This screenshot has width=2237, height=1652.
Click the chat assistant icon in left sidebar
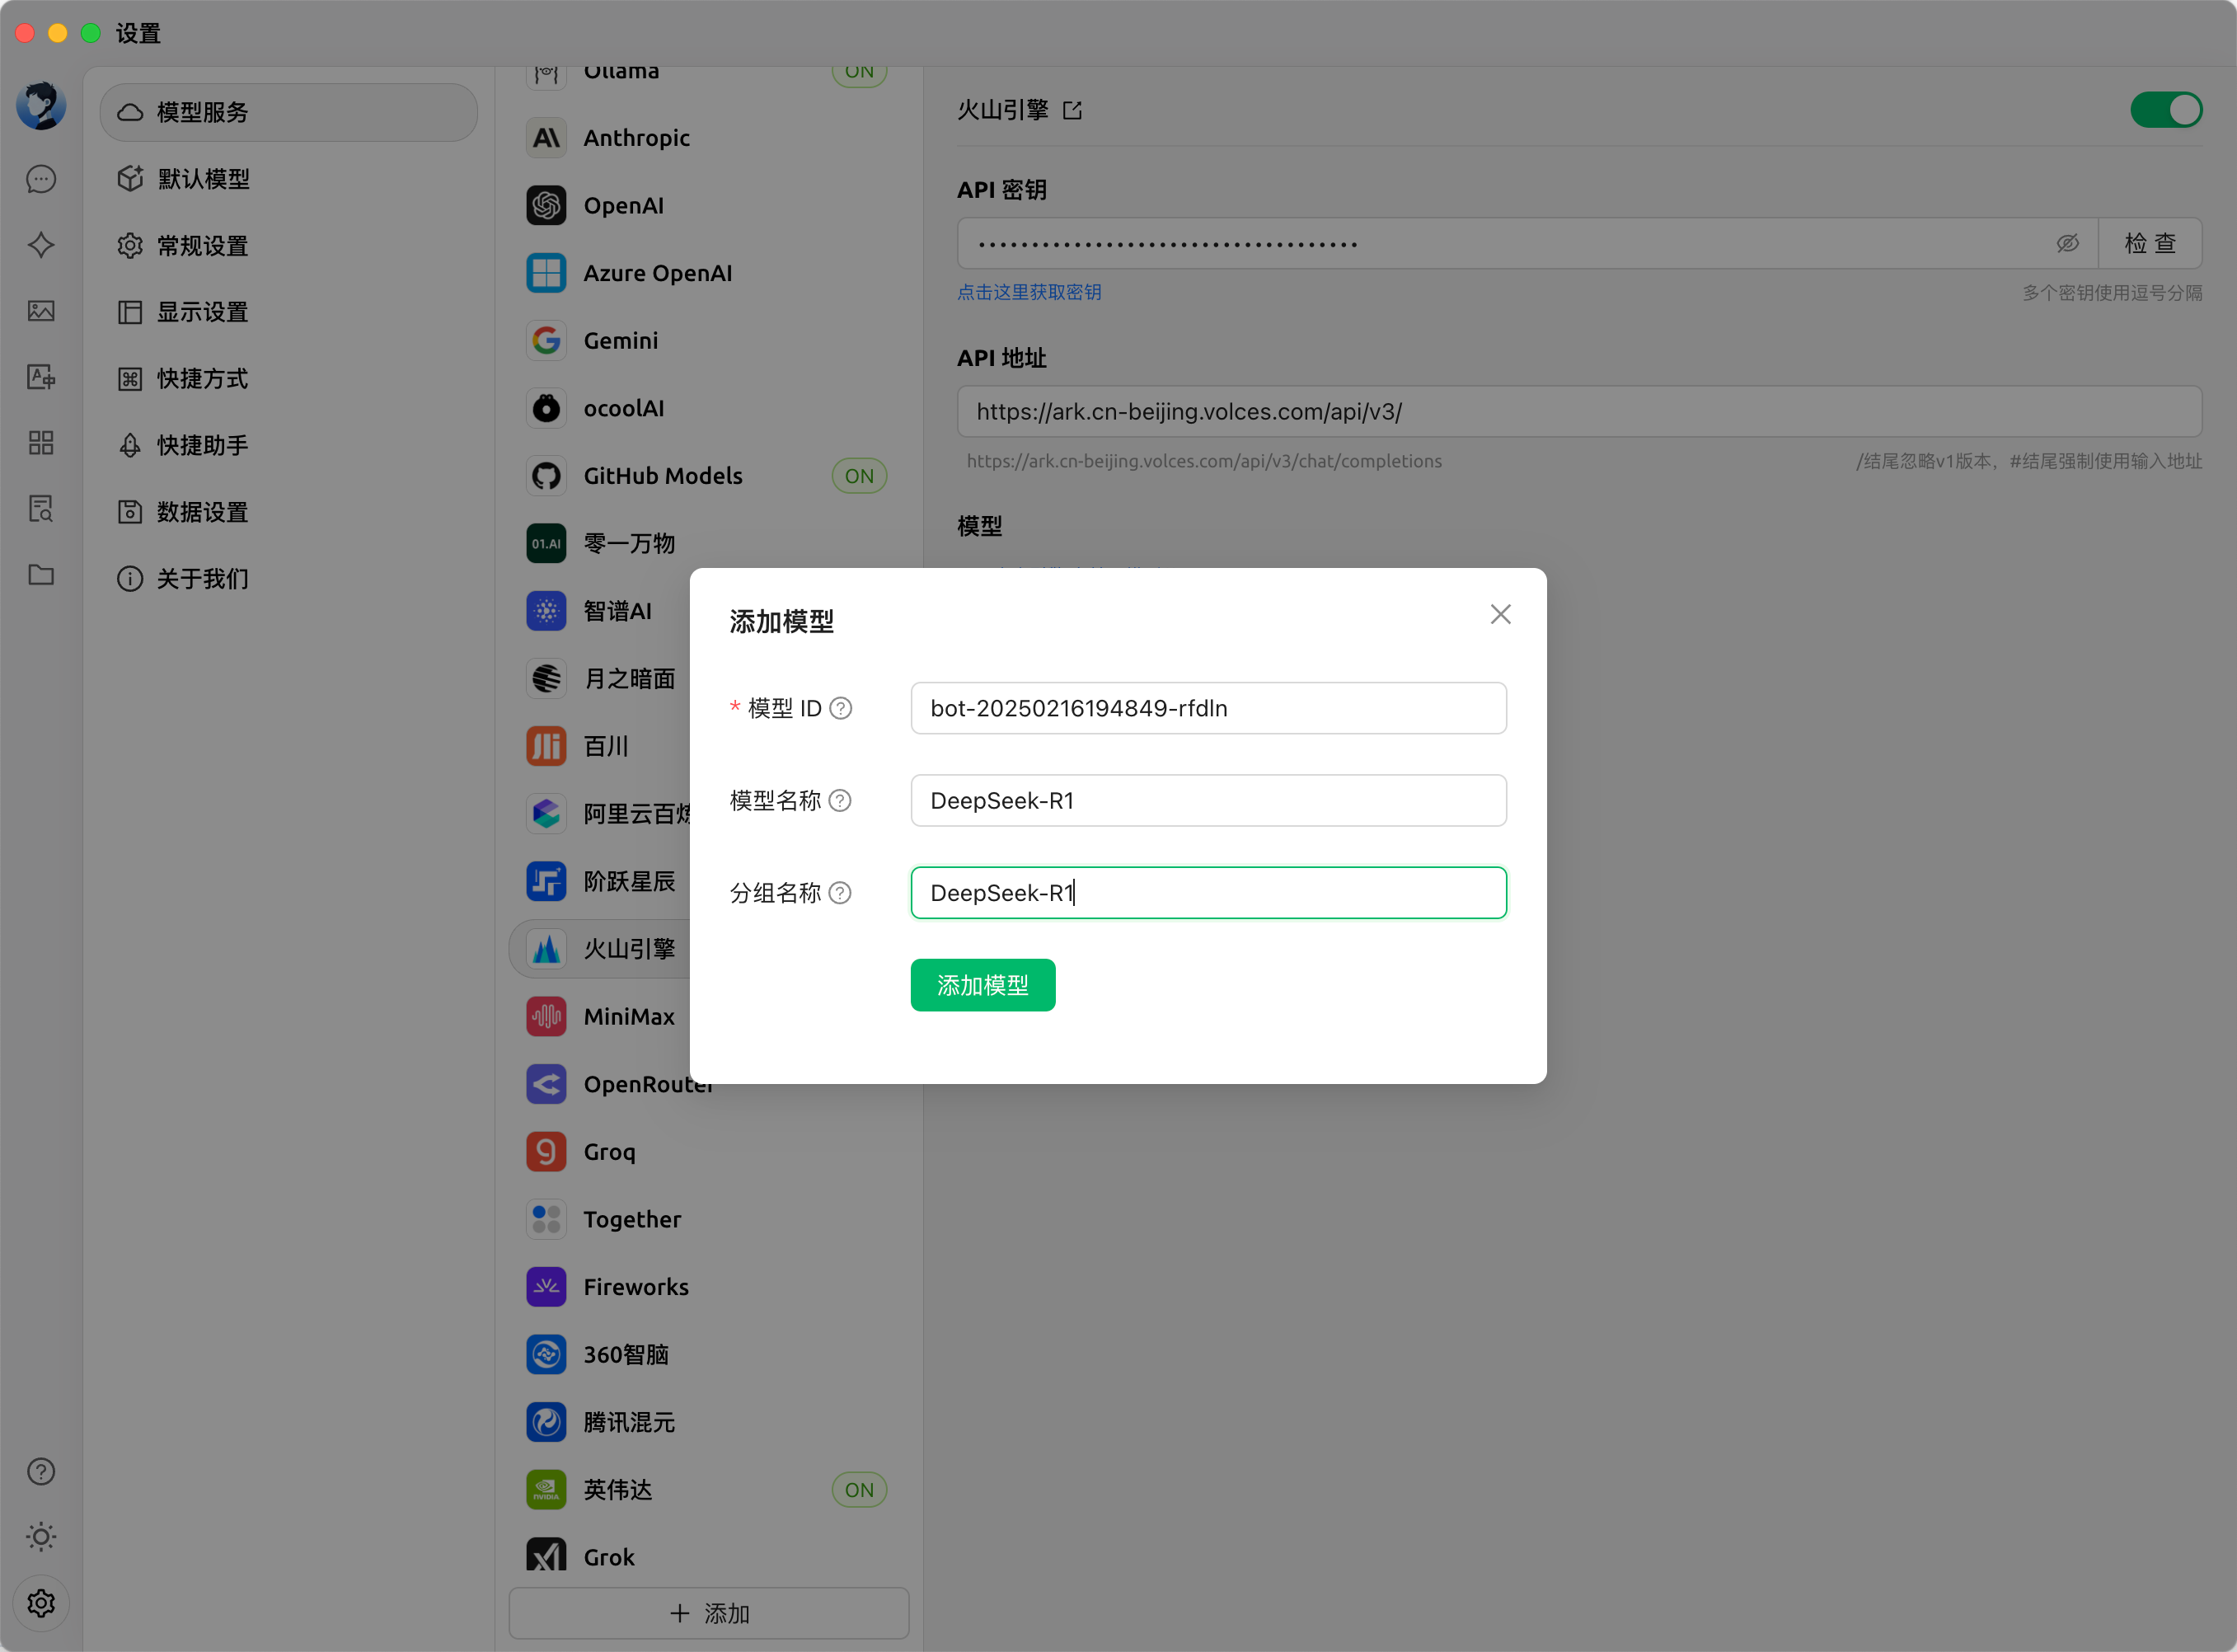point(41,180)
